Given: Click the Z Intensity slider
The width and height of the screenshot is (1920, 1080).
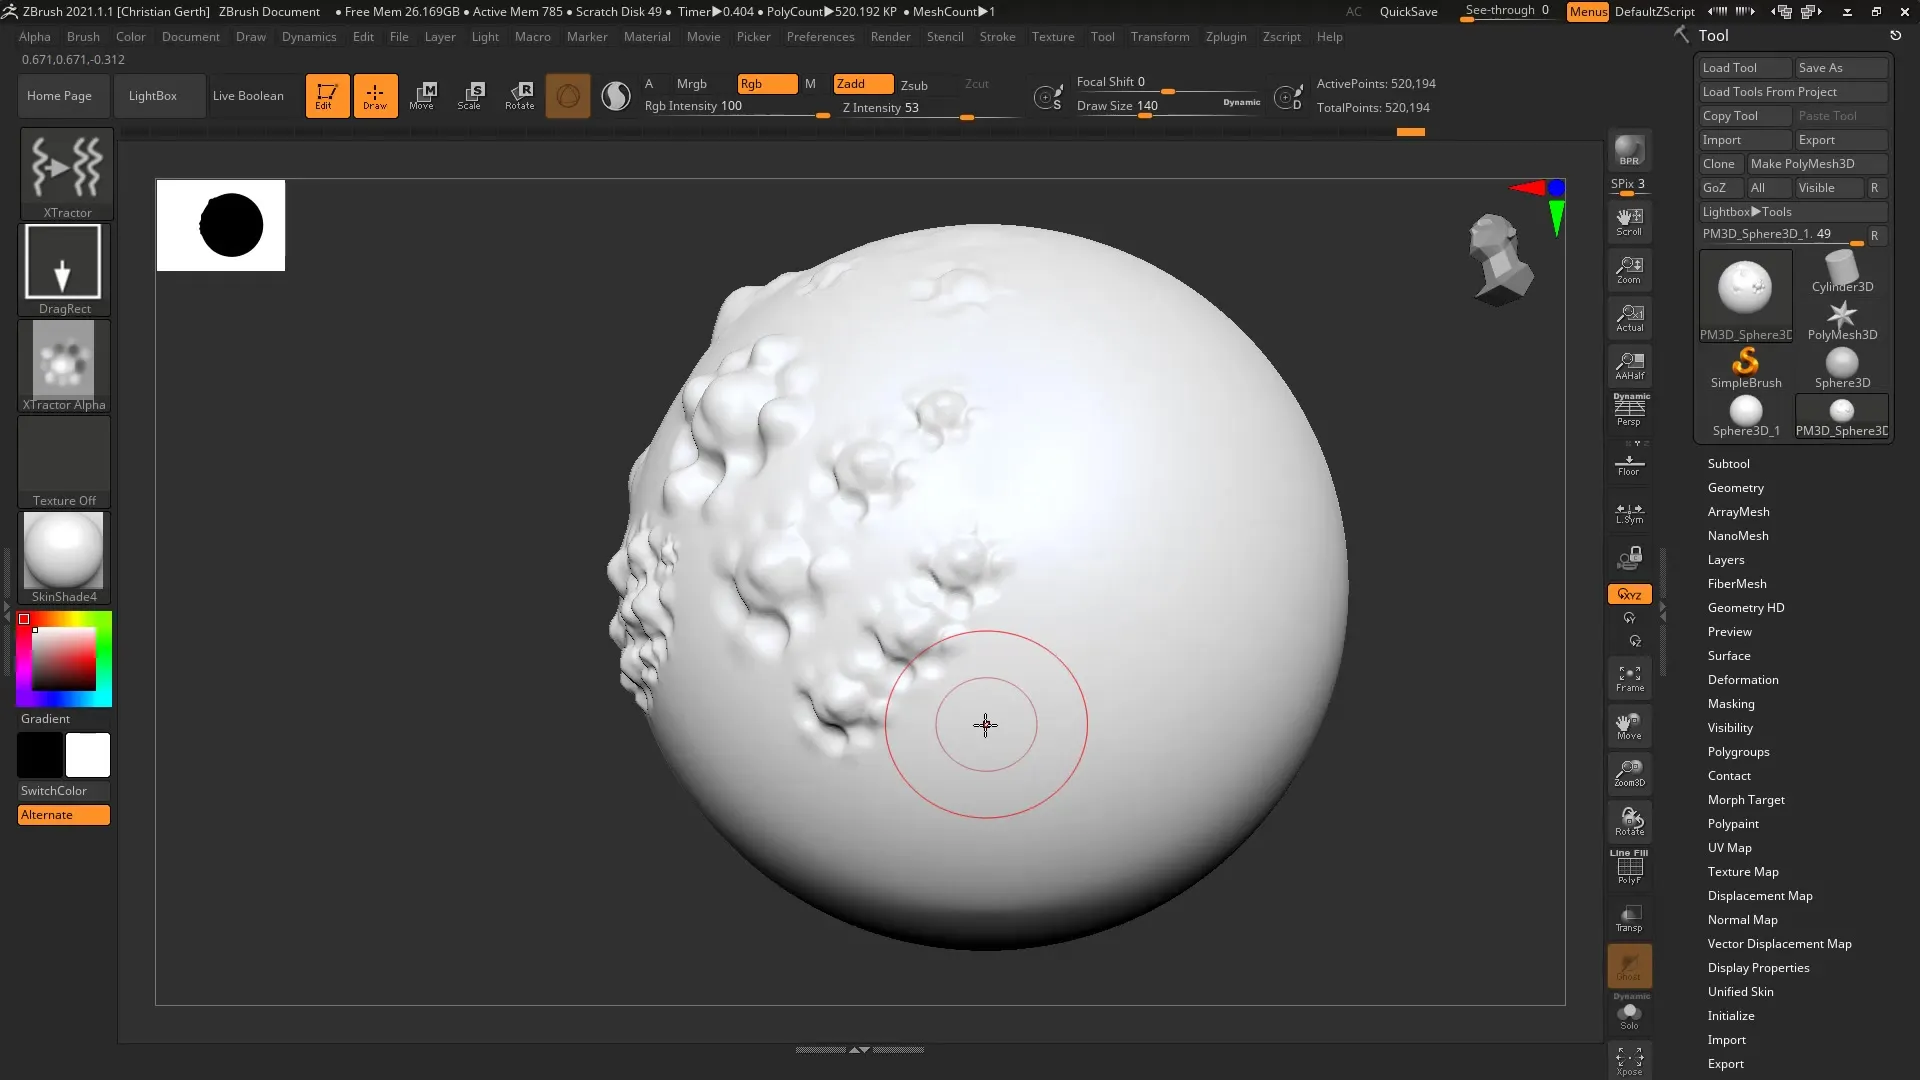Looking at the screenshot, I should [928, 109].
